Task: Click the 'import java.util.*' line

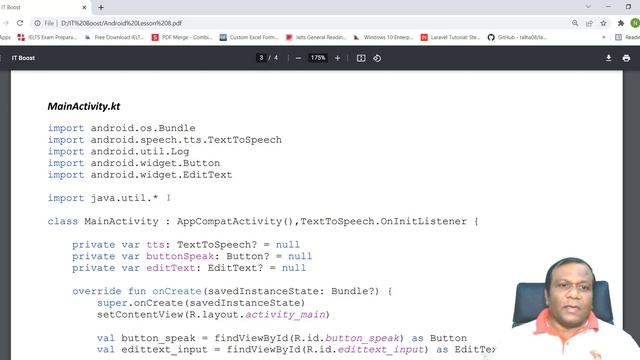Action: tap(102, 198)
